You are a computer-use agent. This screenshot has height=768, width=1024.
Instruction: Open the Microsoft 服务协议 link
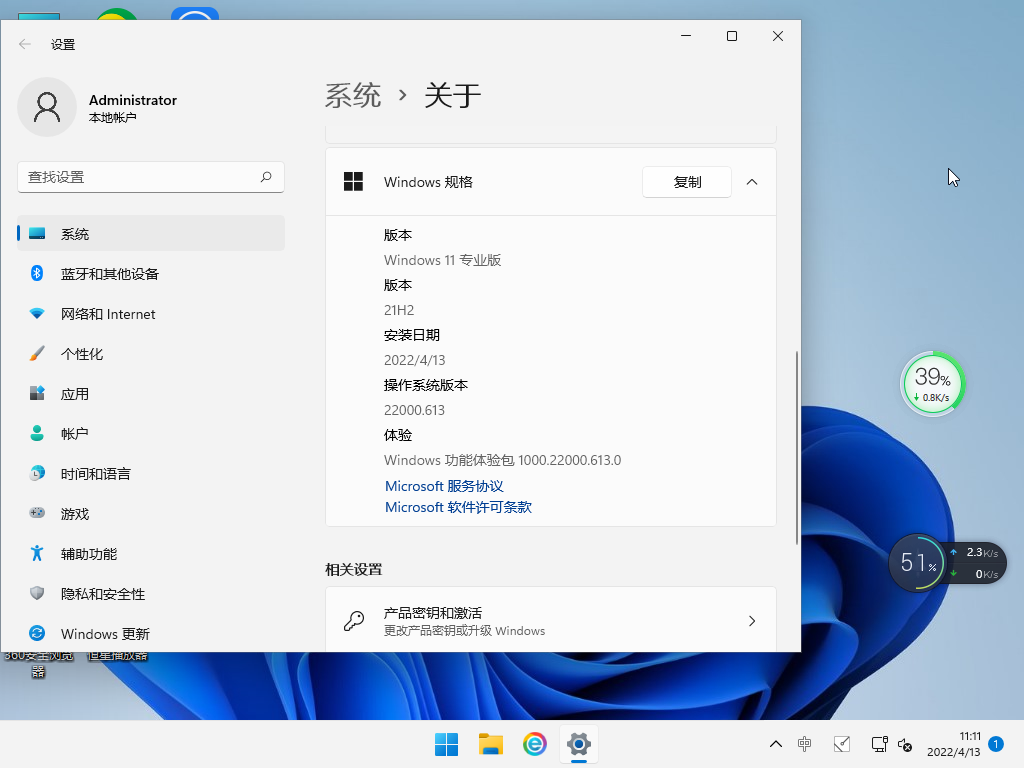point(443,486)
